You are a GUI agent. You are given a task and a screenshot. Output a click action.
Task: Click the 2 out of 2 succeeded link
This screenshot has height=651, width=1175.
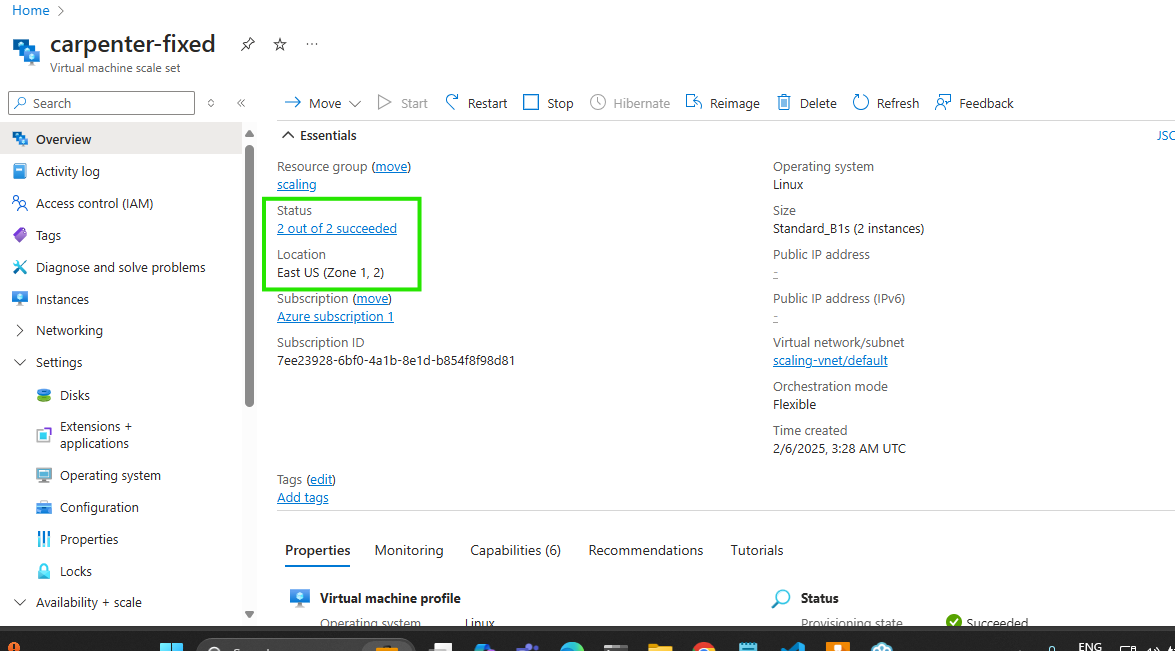pos(337,229)
